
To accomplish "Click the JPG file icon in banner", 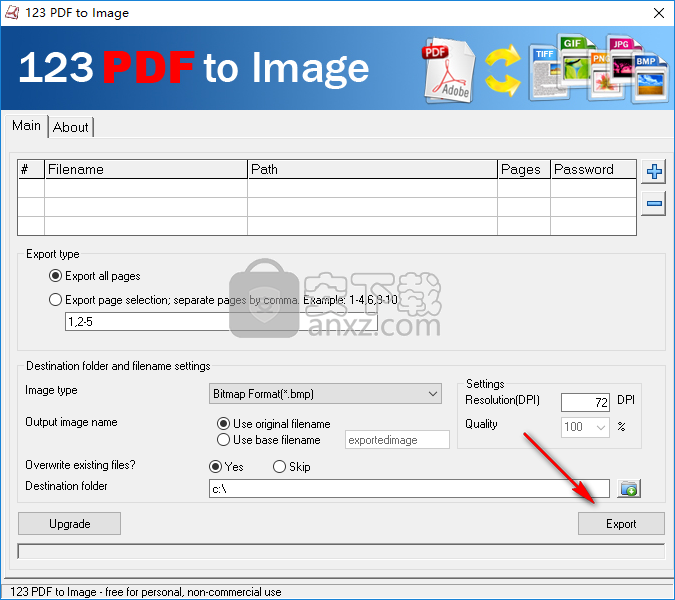I will click(624, 60).
